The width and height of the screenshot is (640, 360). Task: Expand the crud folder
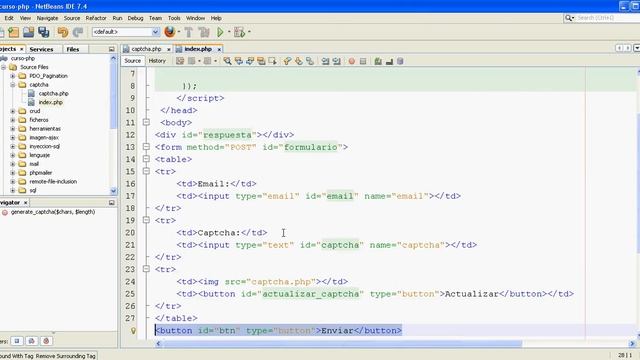pyautogui.click(x=13, y=111)
